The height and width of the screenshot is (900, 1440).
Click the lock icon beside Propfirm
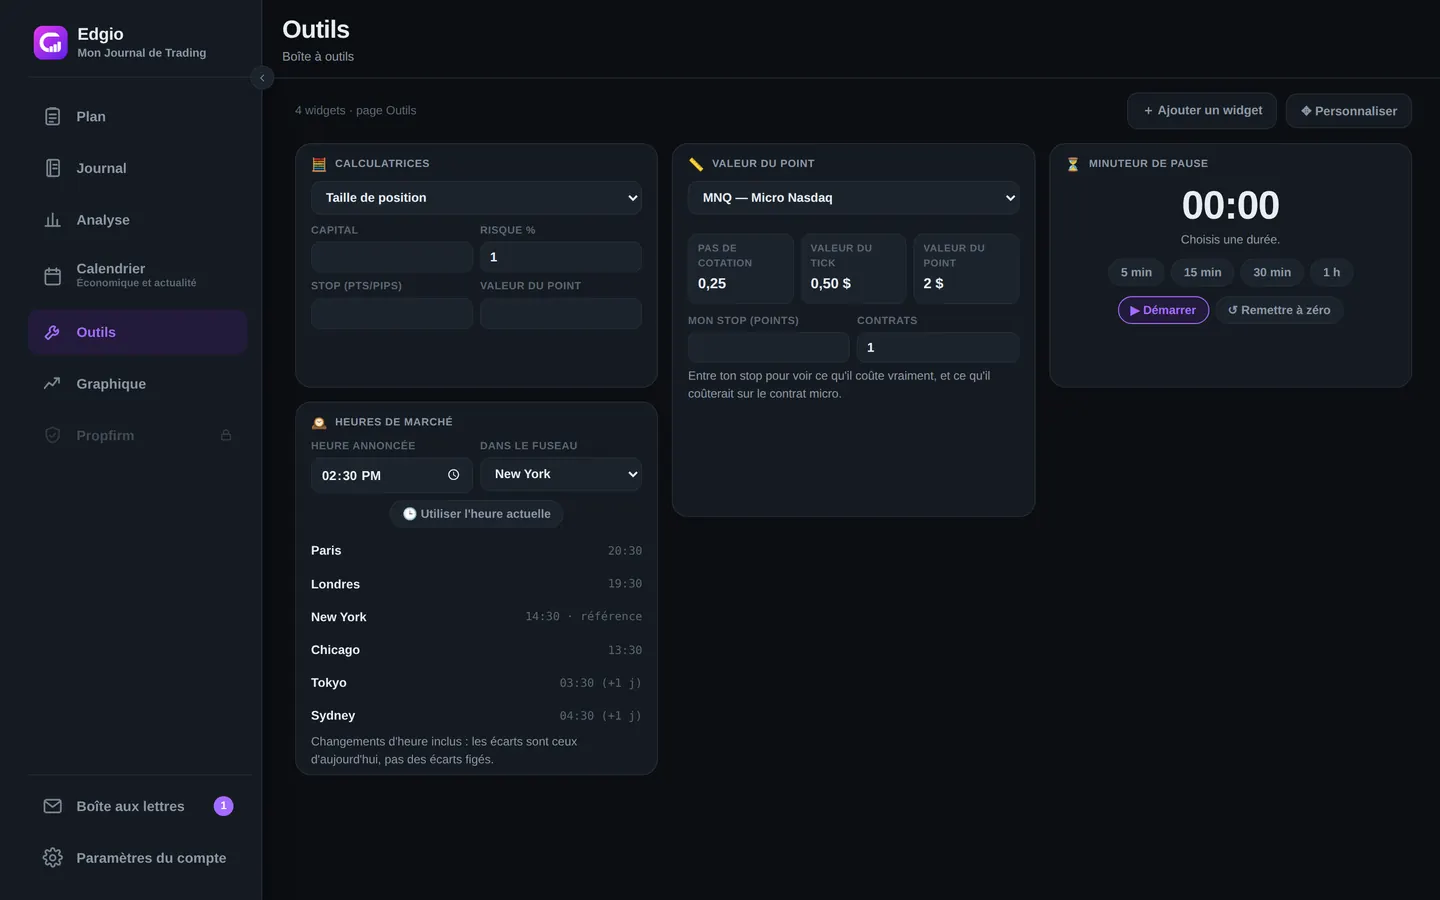(x=226, y=435)
